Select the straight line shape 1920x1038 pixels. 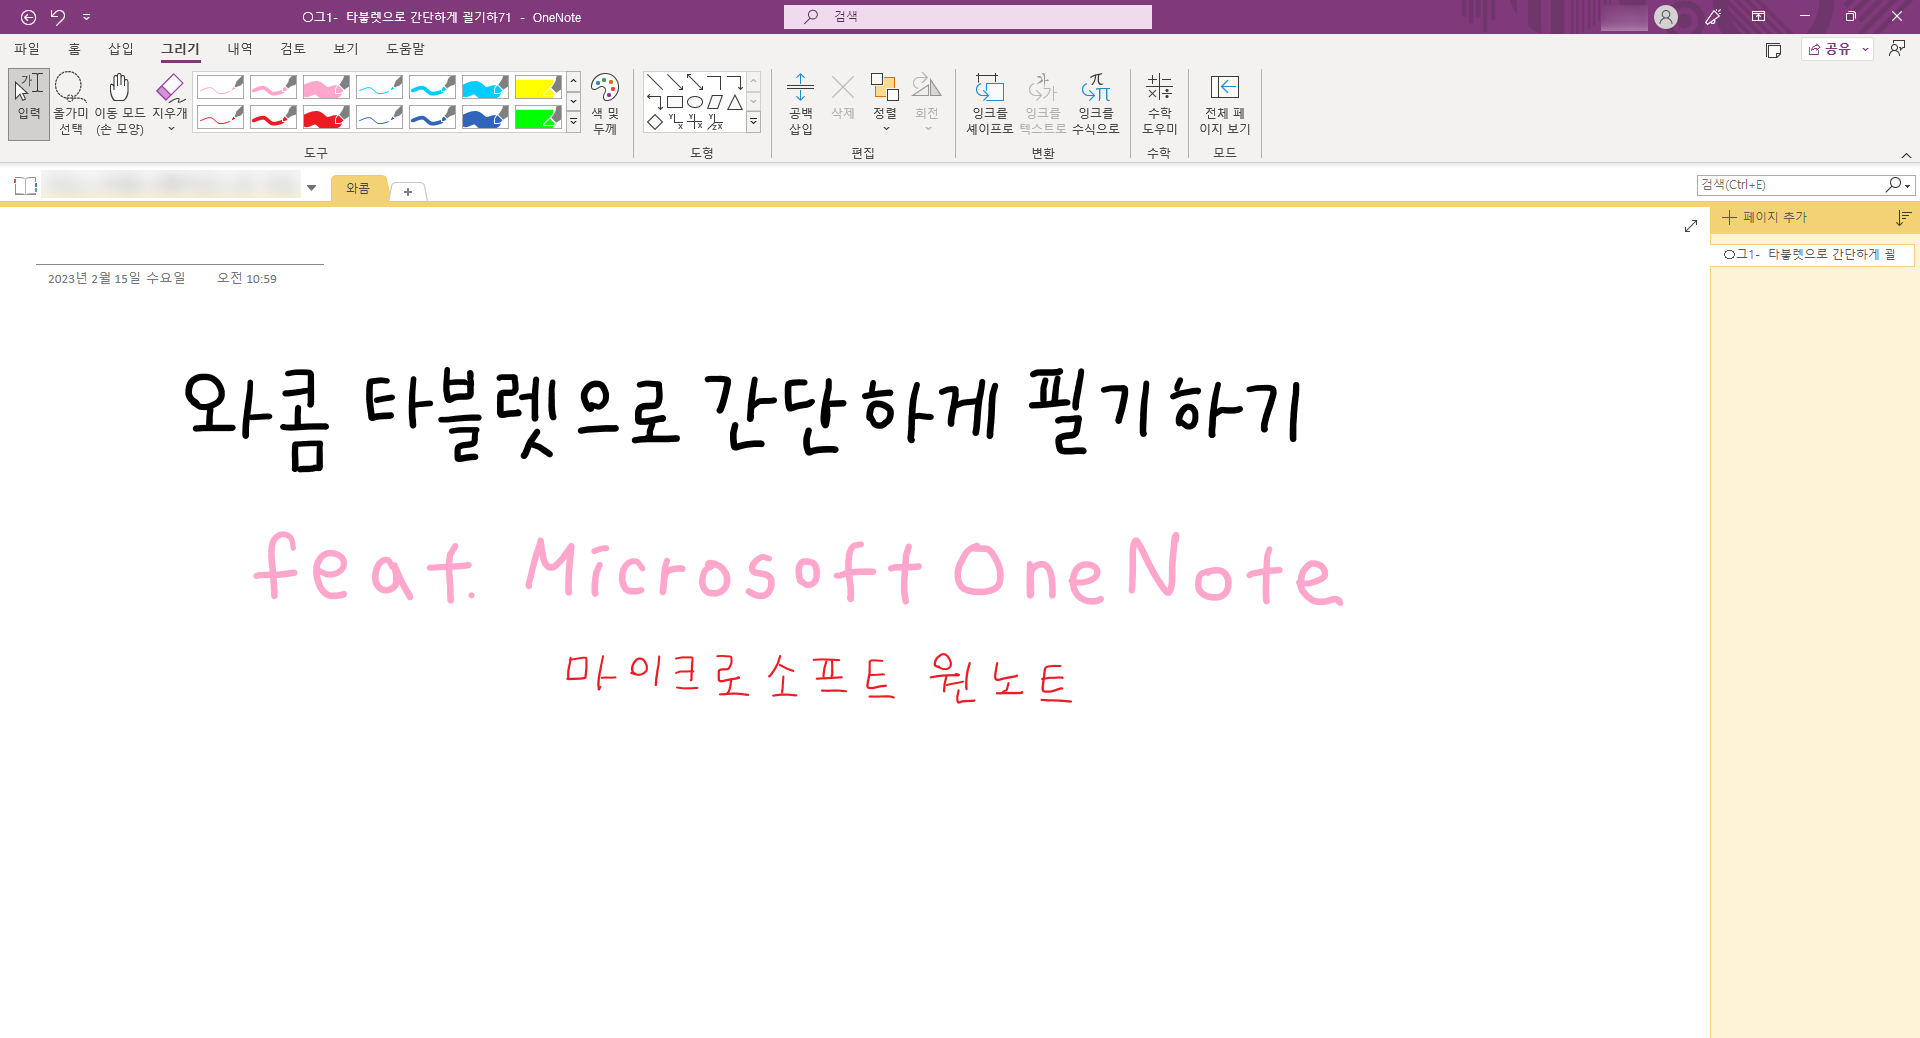(655, 82)
